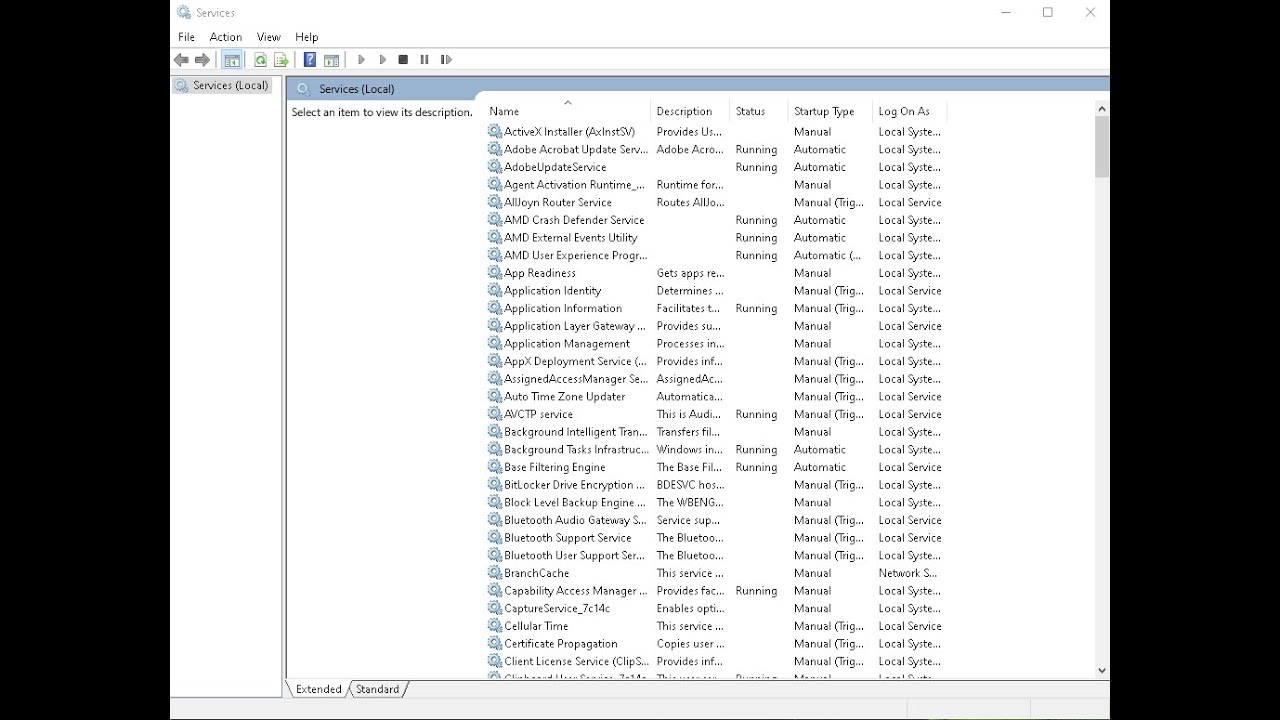
Task: Select Block Level Backup Engine service
Action: click(x=715, y=503)
